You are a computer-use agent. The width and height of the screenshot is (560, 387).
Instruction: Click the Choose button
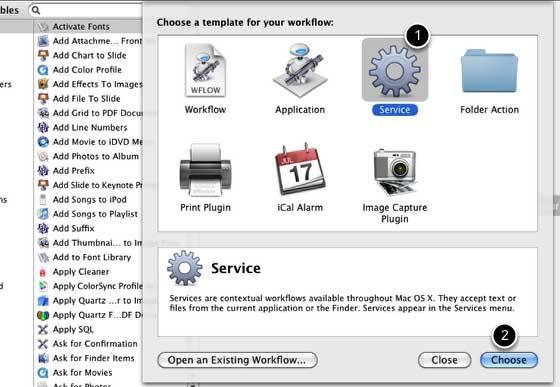509,360
